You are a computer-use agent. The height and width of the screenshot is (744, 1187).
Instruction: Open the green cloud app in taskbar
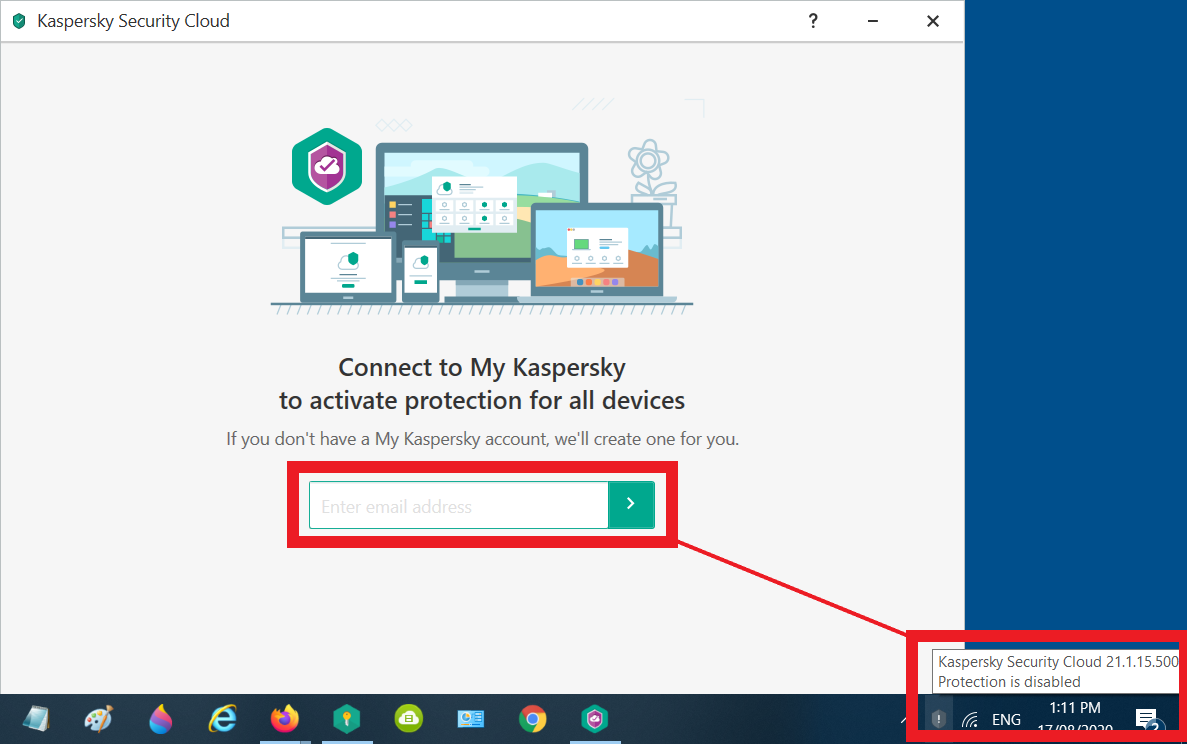(409, 719)
